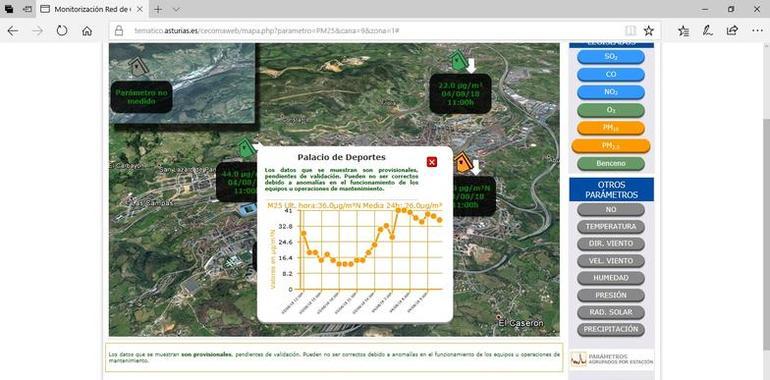770x380 pixels.
Task: Share this page
Action: pos(732,31)
